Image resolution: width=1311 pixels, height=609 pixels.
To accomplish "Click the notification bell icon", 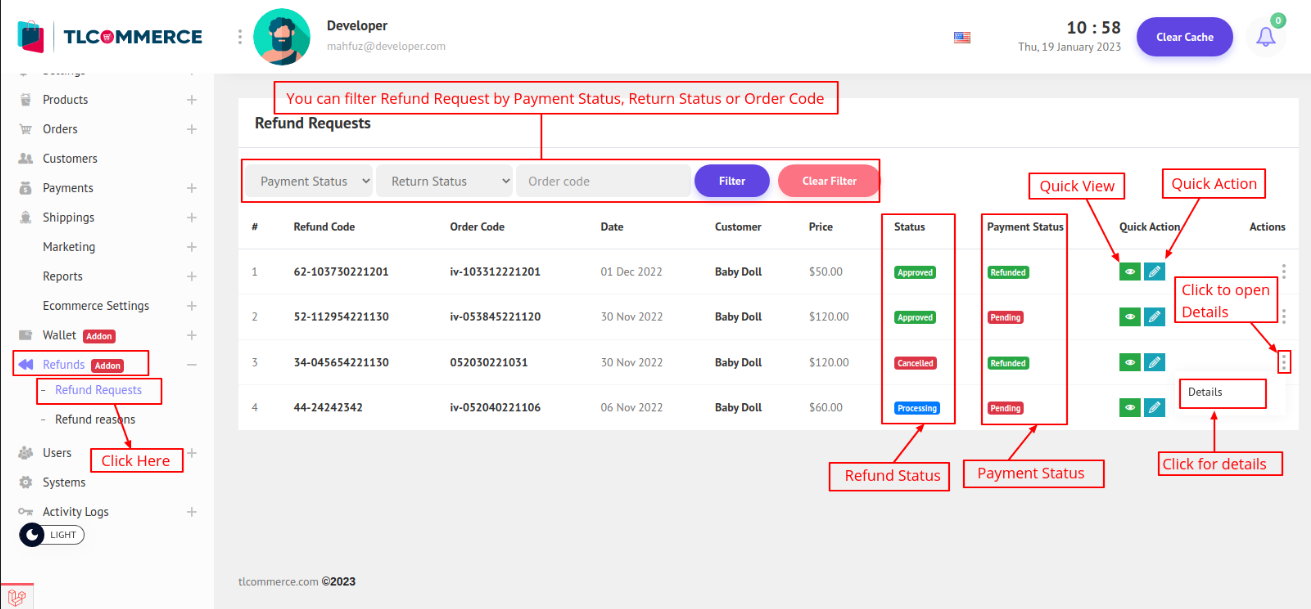I will (1266, 37).
